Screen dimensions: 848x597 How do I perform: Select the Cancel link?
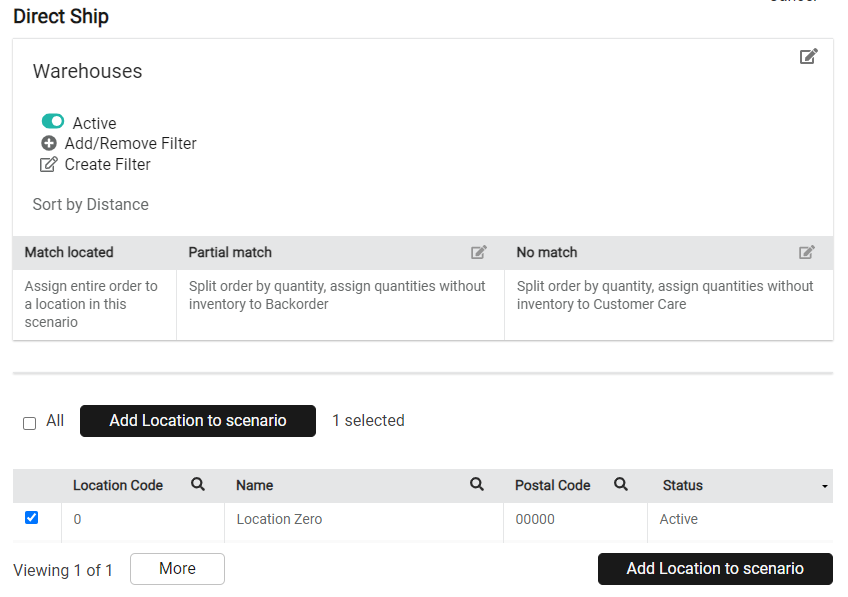click(x=793, y=3)
